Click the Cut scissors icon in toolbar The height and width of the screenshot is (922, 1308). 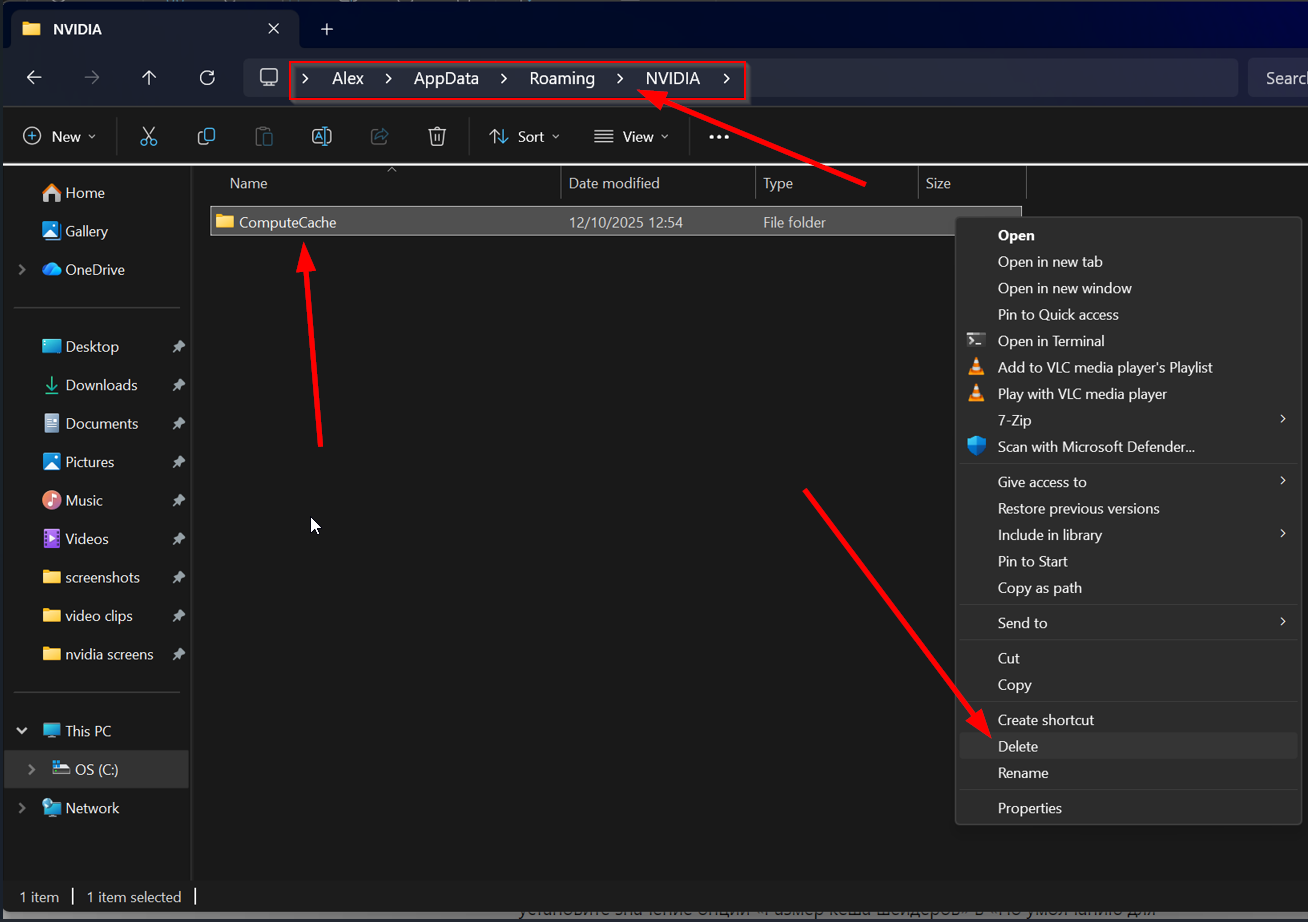[x=149, y=137]
